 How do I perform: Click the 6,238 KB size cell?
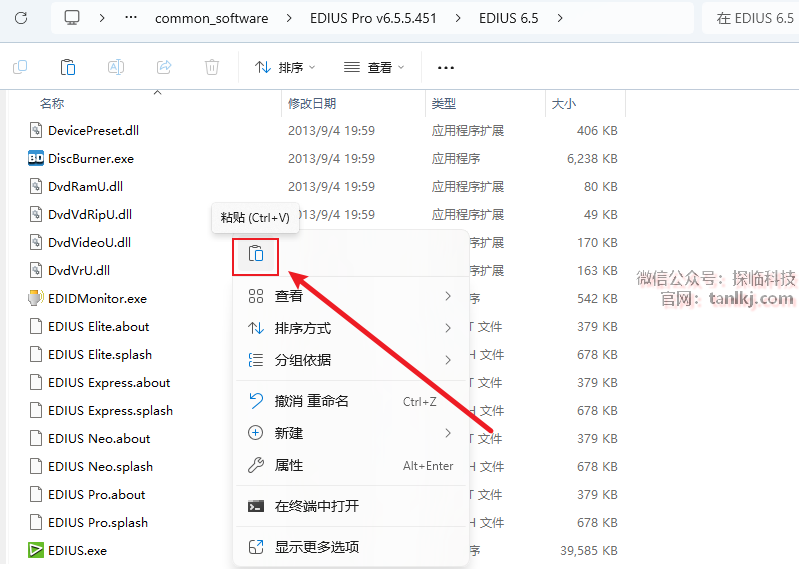pyautogui.click(x=592, y=158)
